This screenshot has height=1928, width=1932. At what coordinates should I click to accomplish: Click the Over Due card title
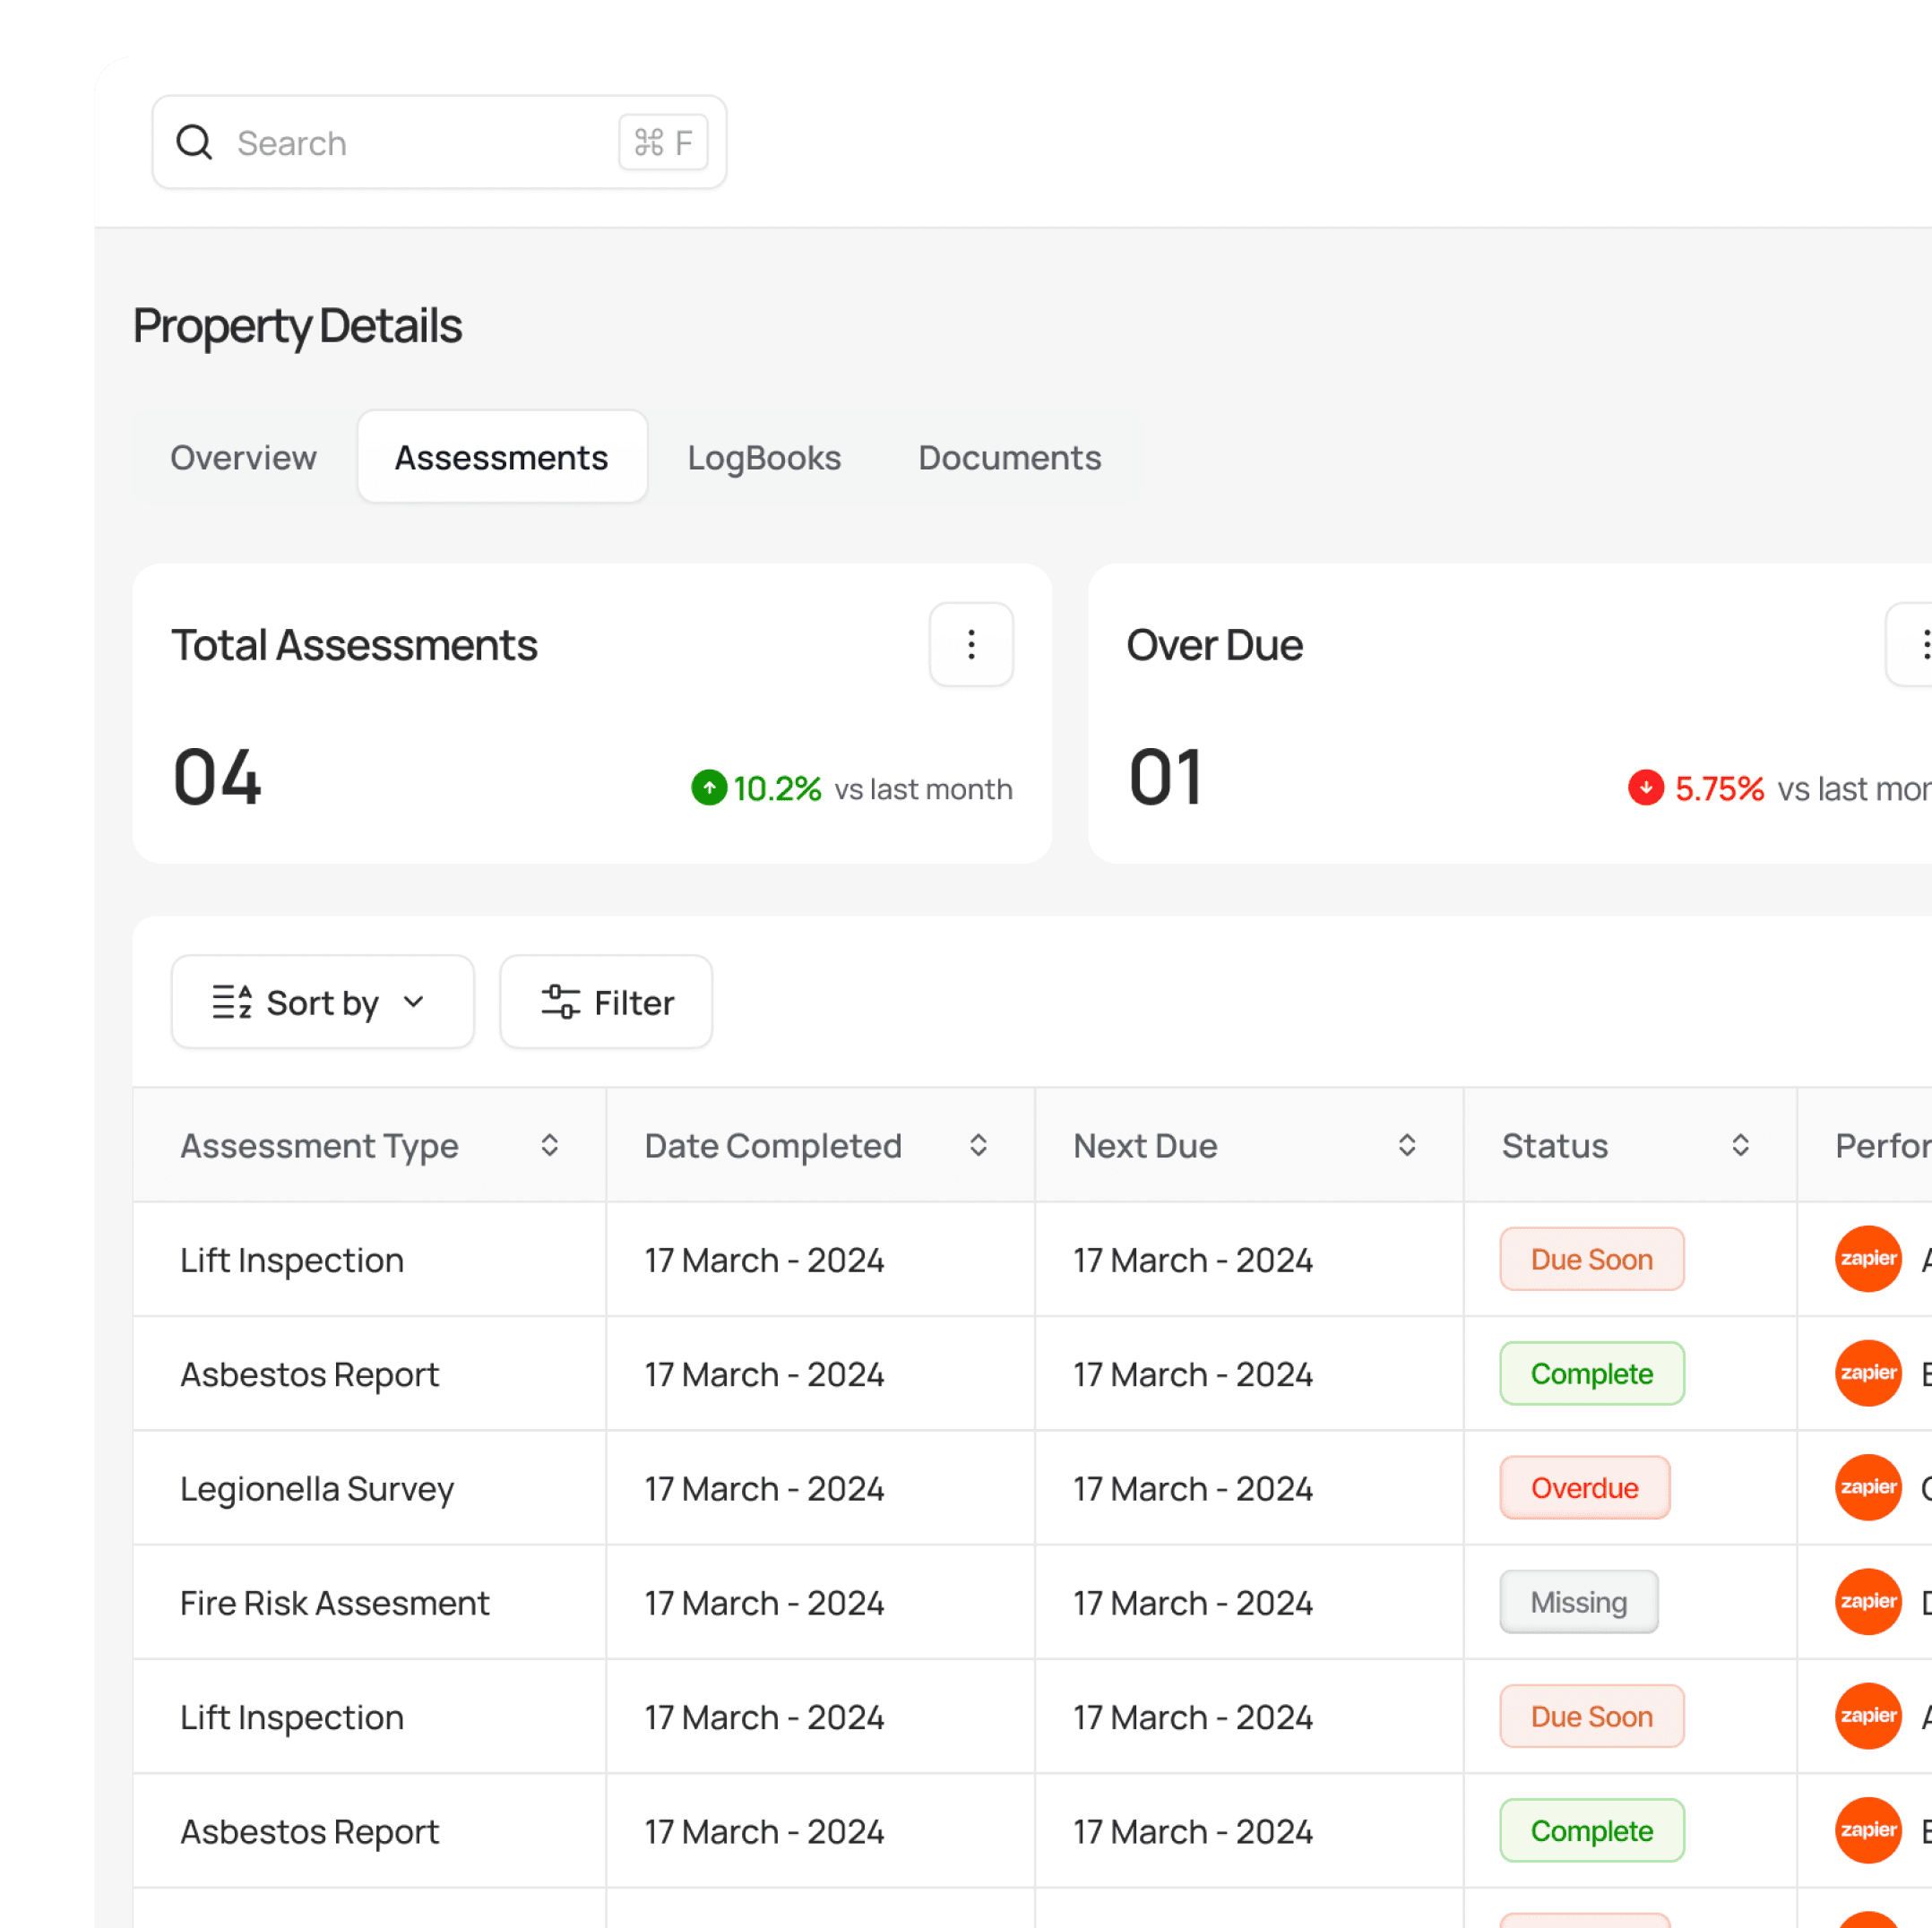tap(1214, 645)
